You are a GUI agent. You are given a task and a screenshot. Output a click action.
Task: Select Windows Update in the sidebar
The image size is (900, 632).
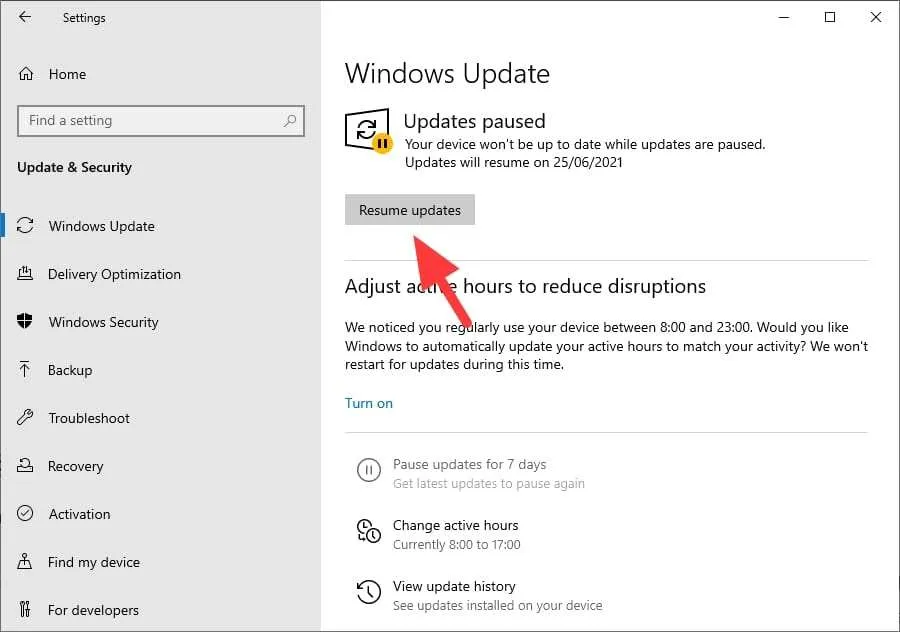tap(102, 226)
